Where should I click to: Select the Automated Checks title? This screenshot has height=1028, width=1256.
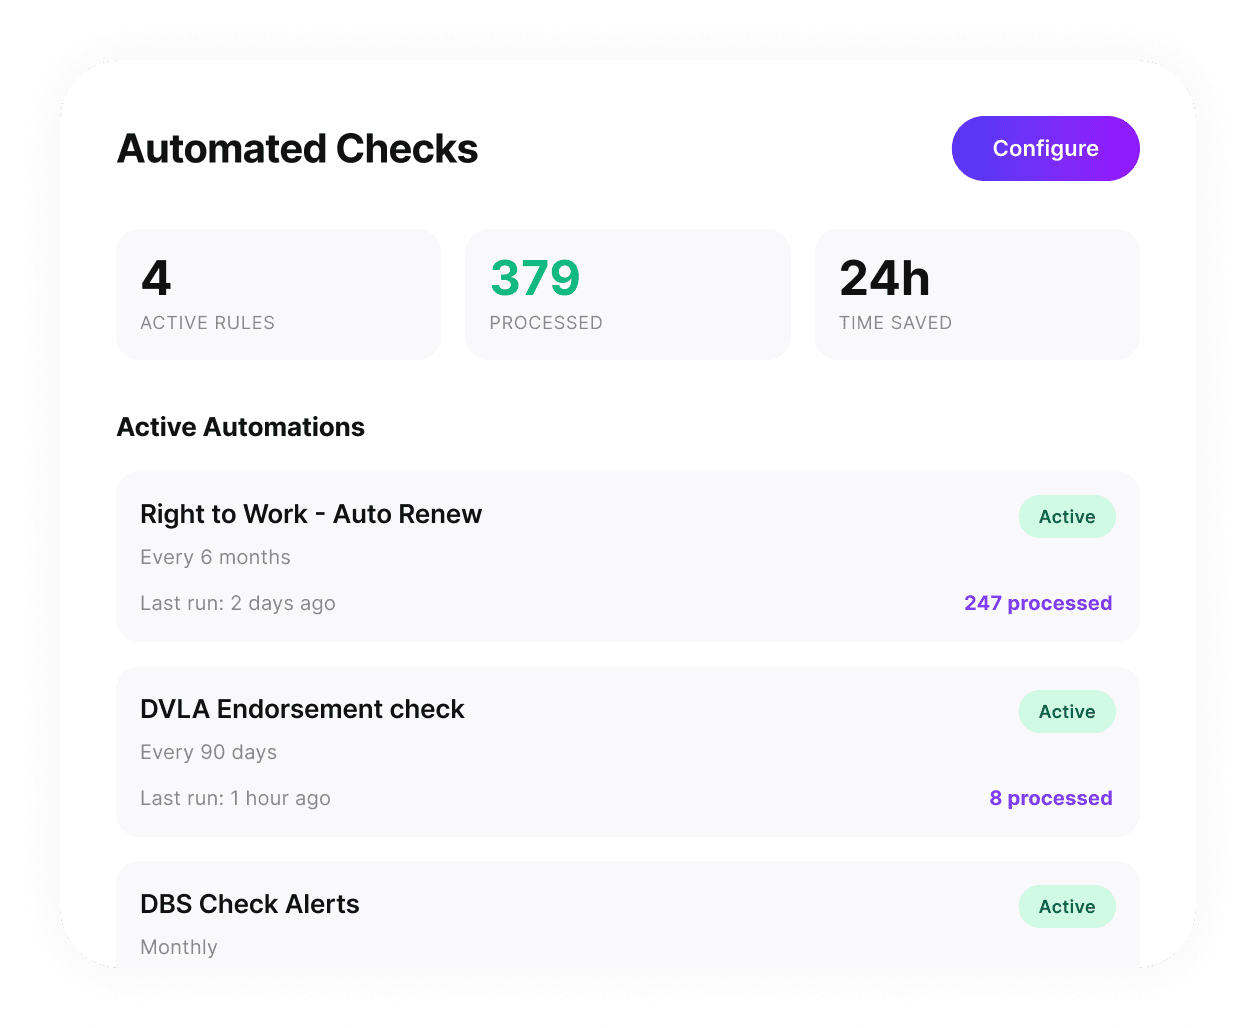(x=297, y=148)
